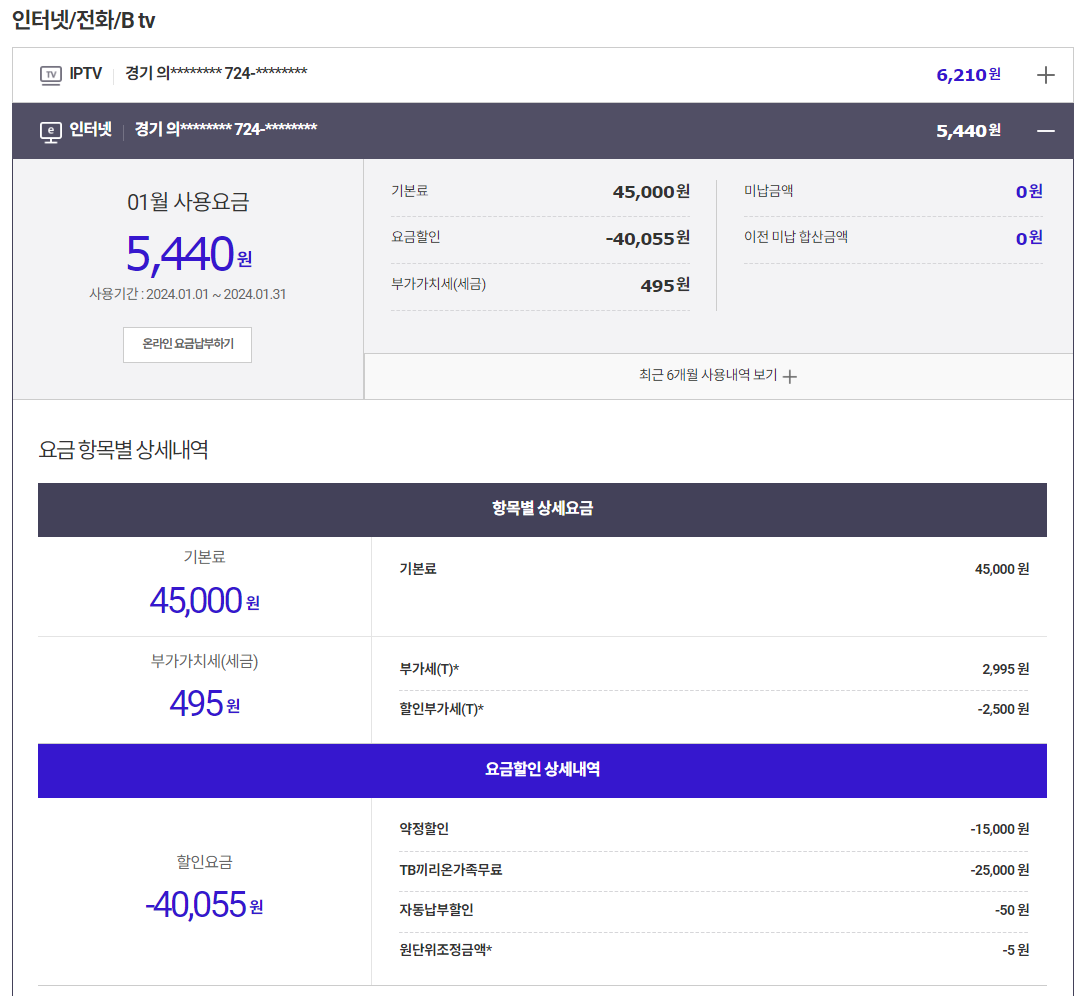Click the 항목별 상세요금 header bar
1084x996 pixels.
542,509
